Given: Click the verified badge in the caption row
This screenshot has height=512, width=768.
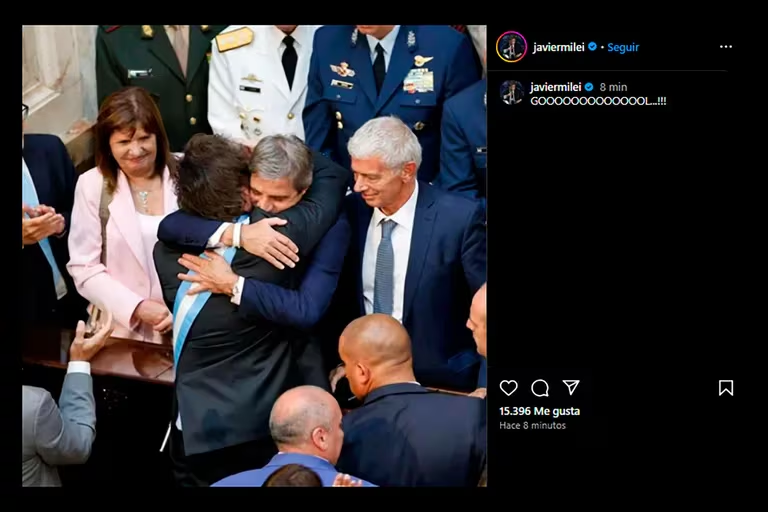Looking at the screenshot, I should 589,87.
